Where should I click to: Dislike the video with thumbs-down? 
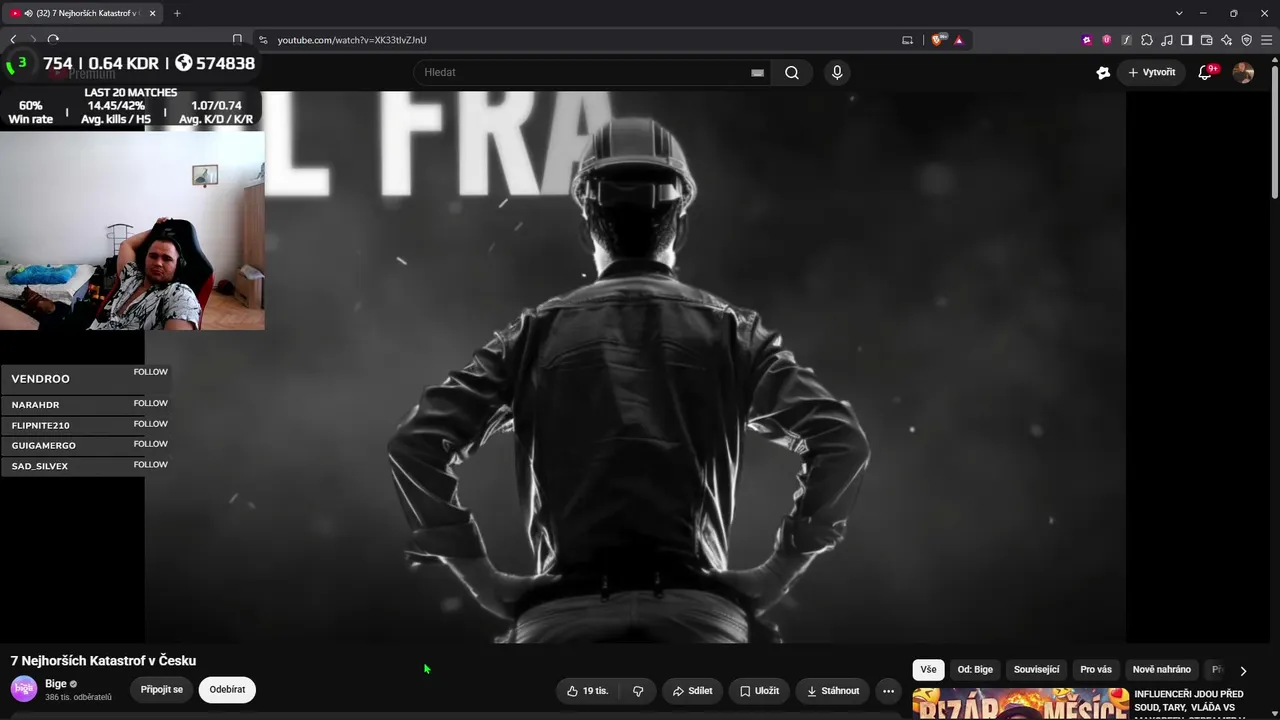click(638, 691)
